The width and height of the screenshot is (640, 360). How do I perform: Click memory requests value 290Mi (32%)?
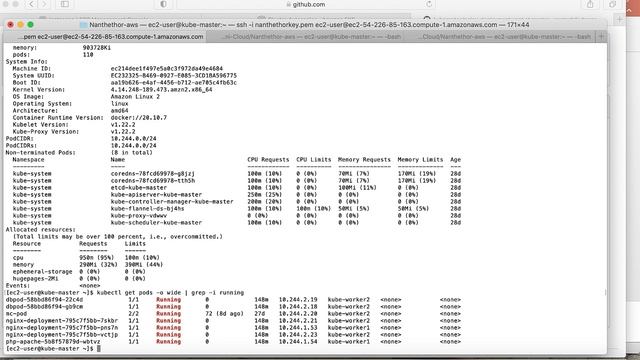point(98,264)
